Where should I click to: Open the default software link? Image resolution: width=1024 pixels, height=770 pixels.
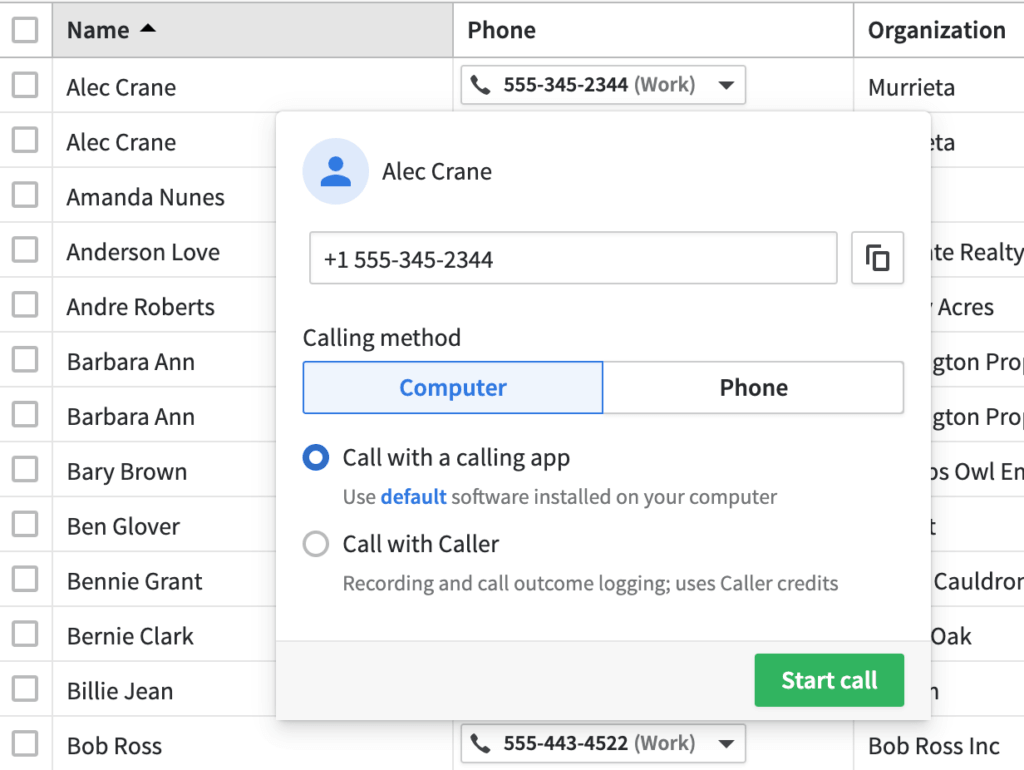click(x=413, y=497)
